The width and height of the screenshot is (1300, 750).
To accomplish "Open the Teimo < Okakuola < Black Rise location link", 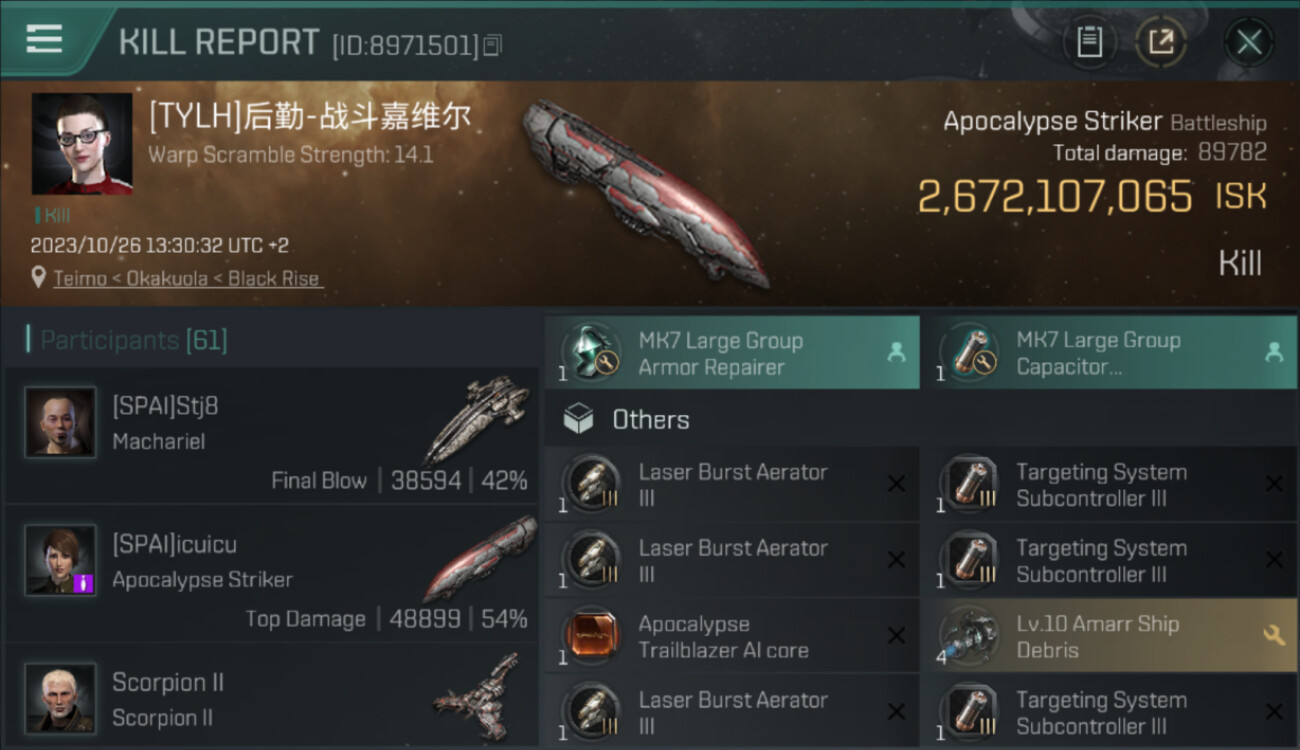I will click(x=188, y=278).
